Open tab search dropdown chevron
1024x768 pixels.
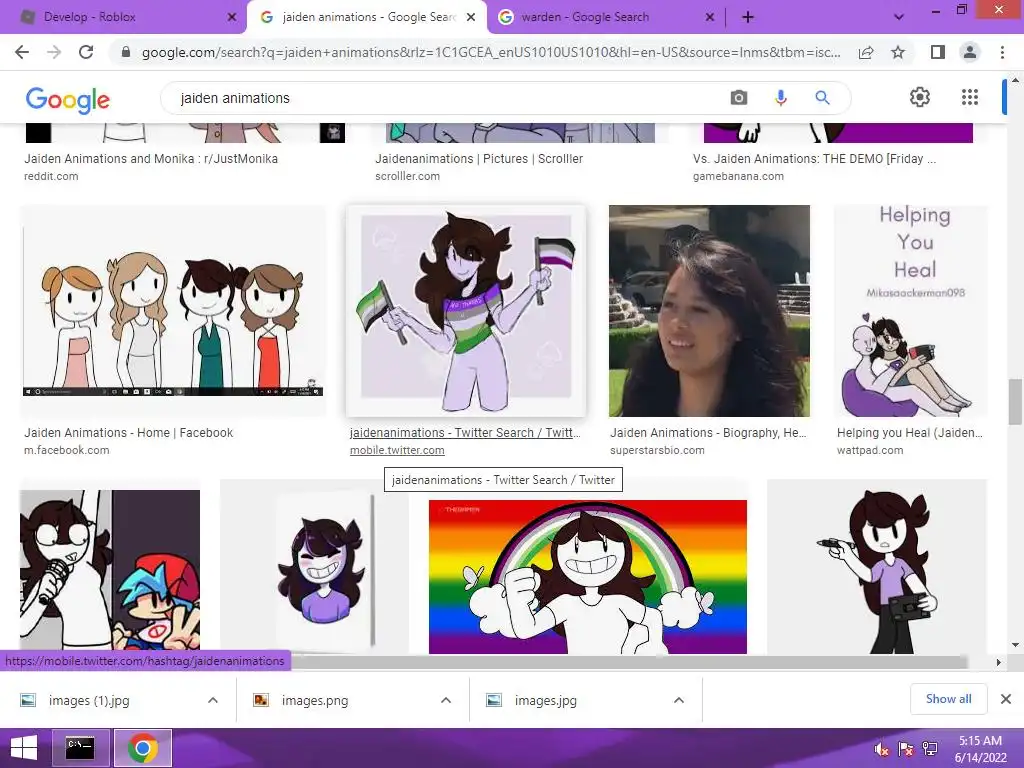(x=899, y=17)
